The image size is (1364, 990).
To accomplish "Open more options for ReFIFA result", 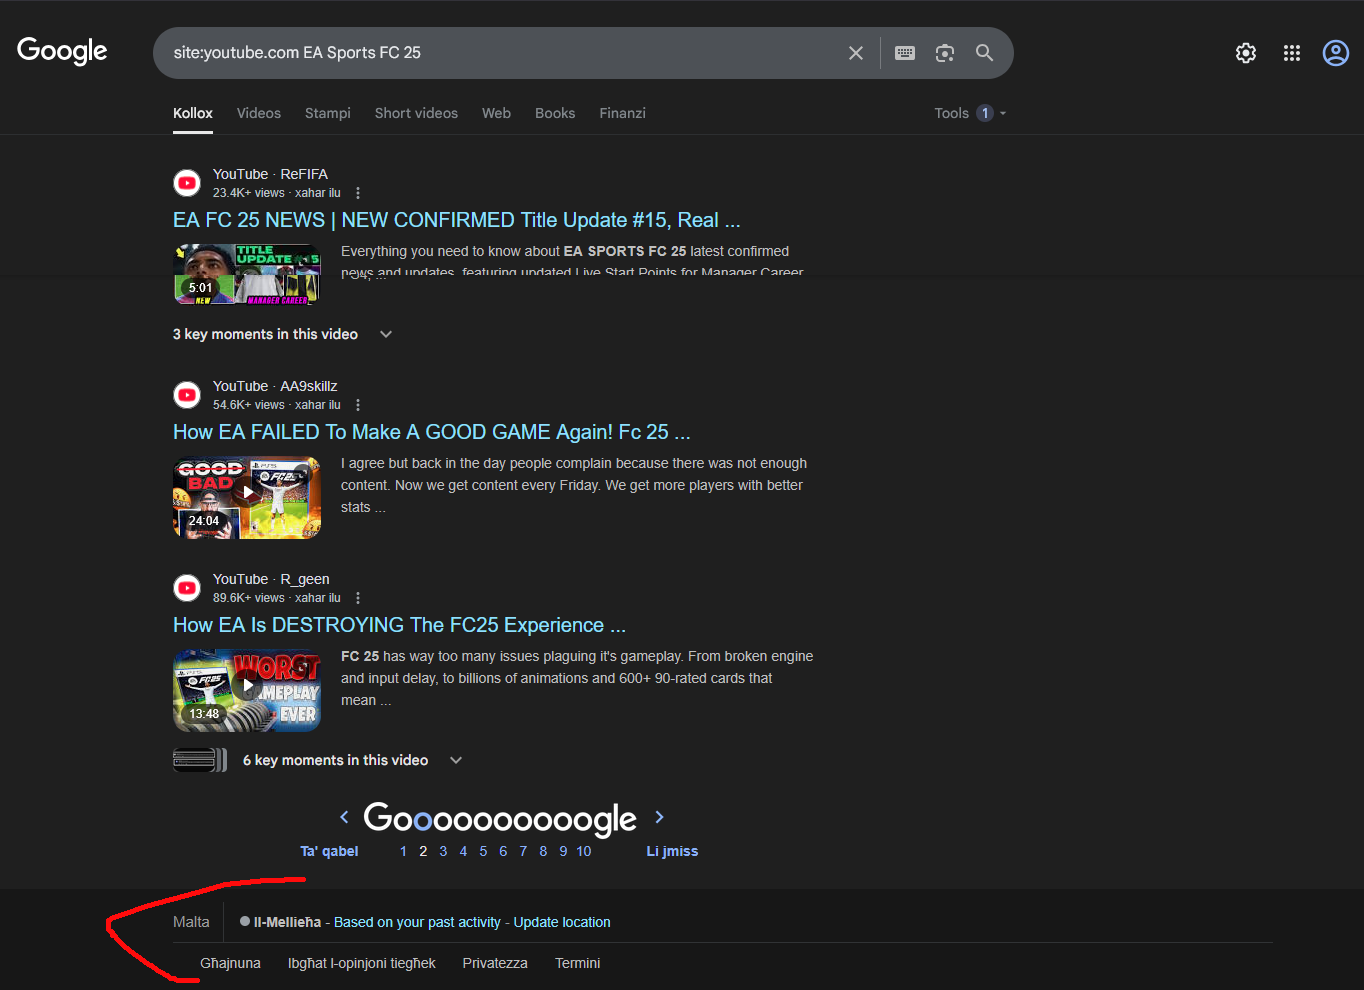I will coord(358,193).
